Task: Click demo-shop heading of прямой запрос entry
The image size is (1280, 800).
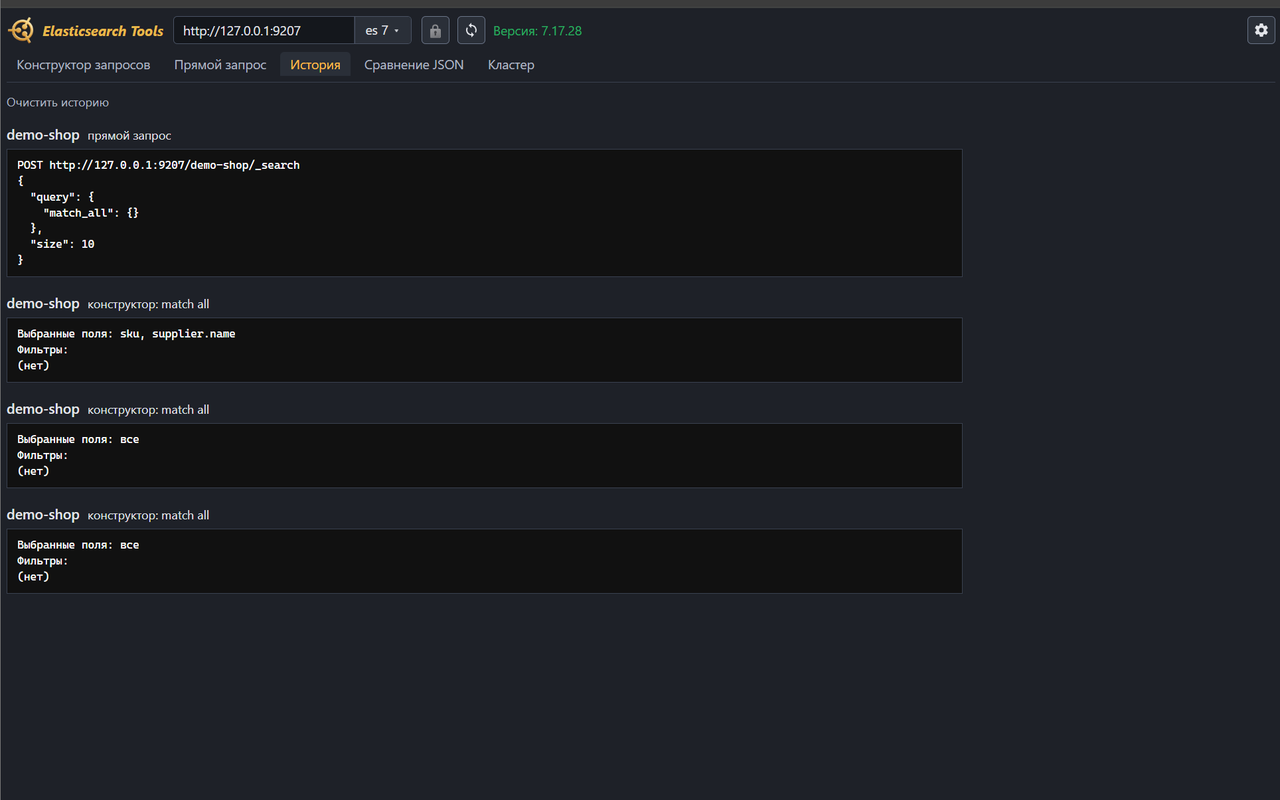Action: 43,135
